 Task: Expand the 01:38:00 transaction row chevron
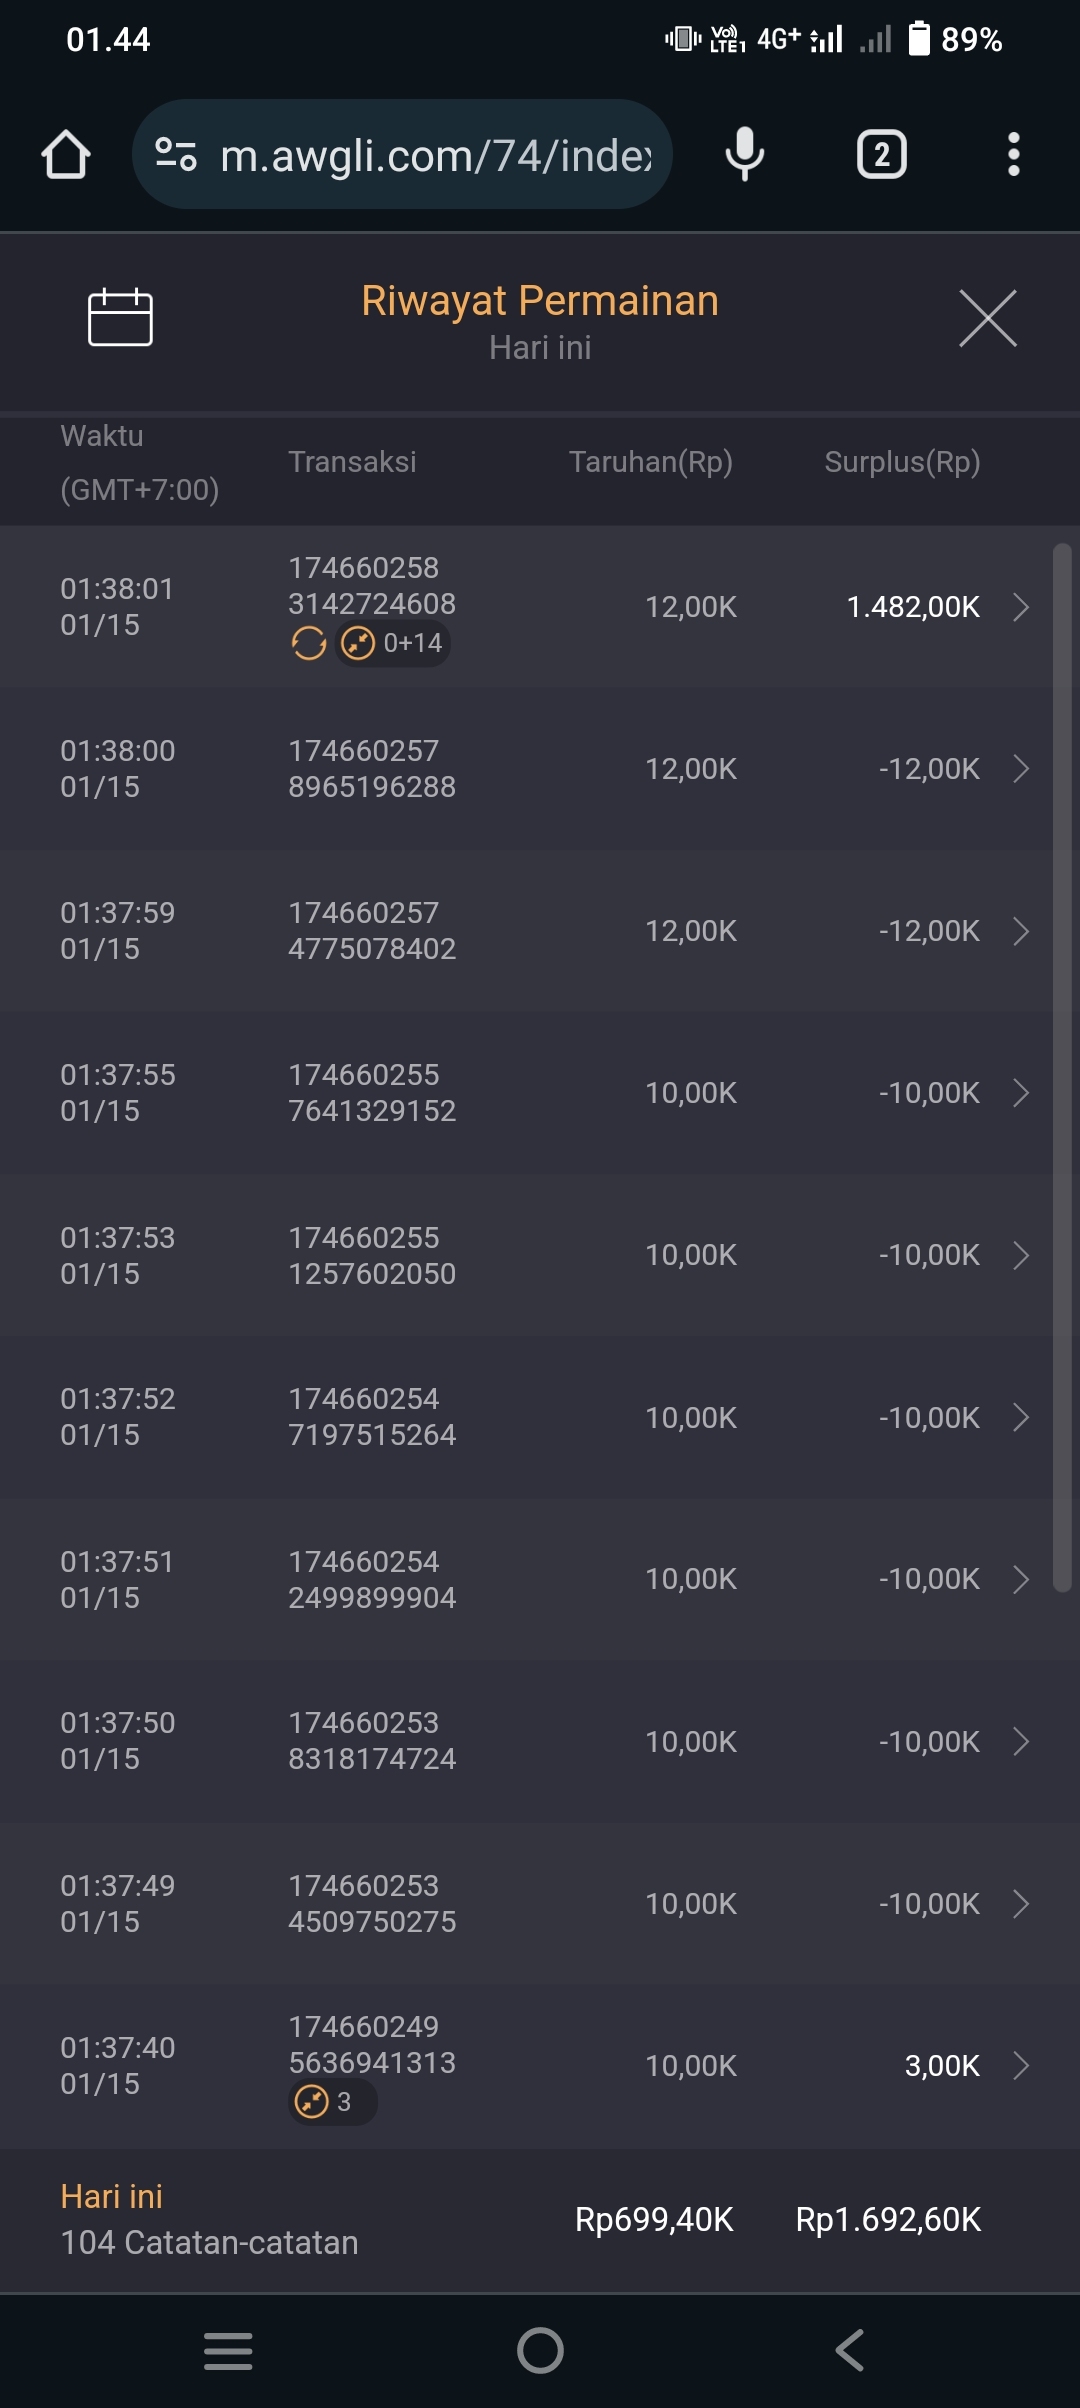1021,769
